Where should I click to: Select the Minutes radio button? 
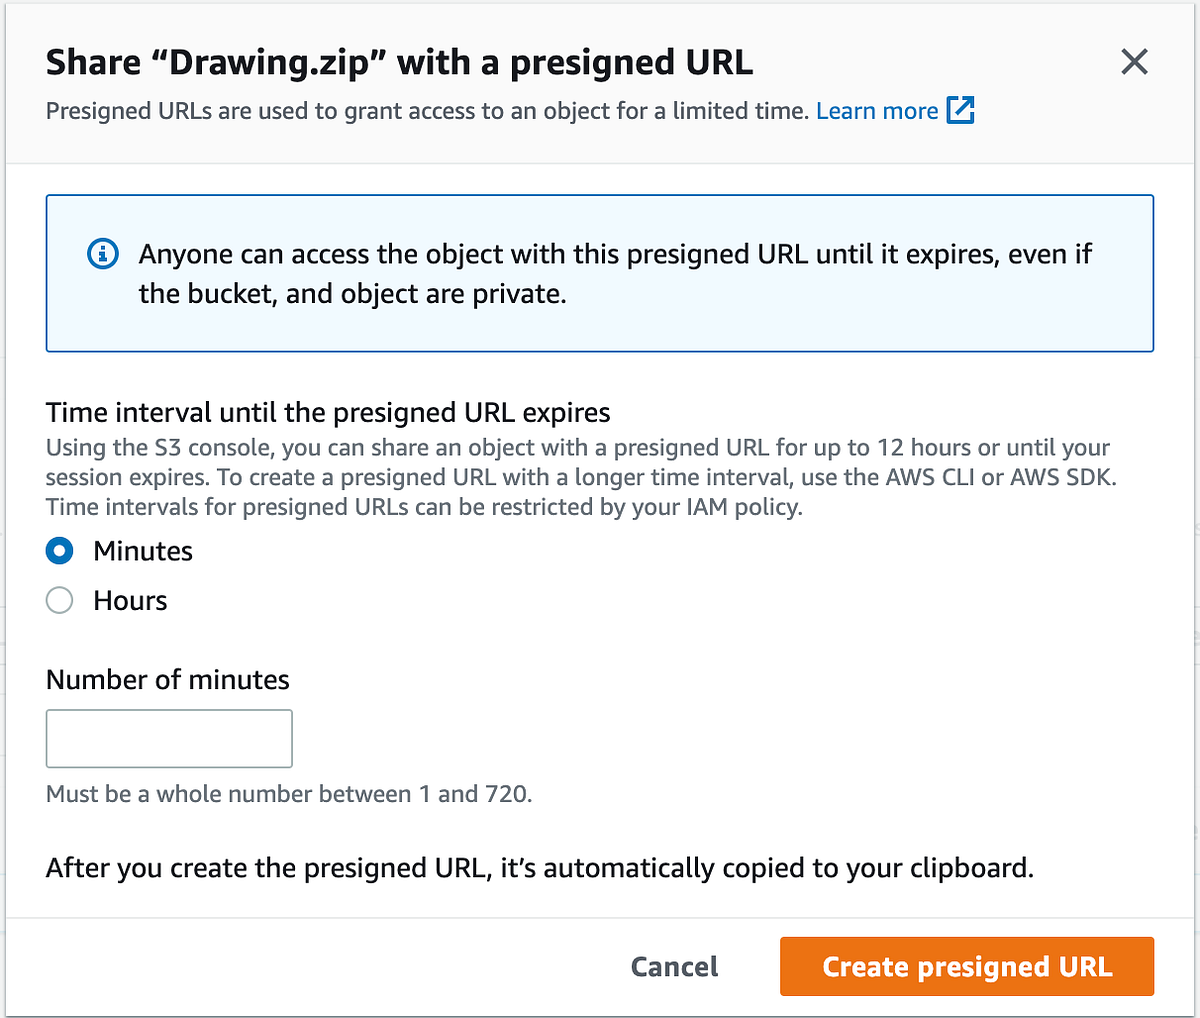click(x=59, y=551)
